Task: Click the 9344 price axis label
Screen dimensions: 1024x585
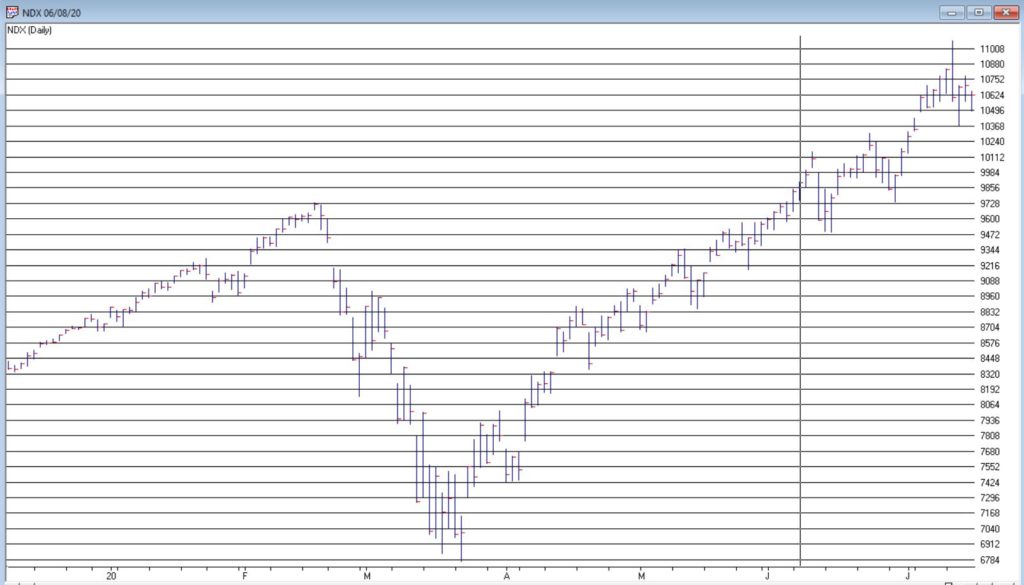Action: pos(992,250)
